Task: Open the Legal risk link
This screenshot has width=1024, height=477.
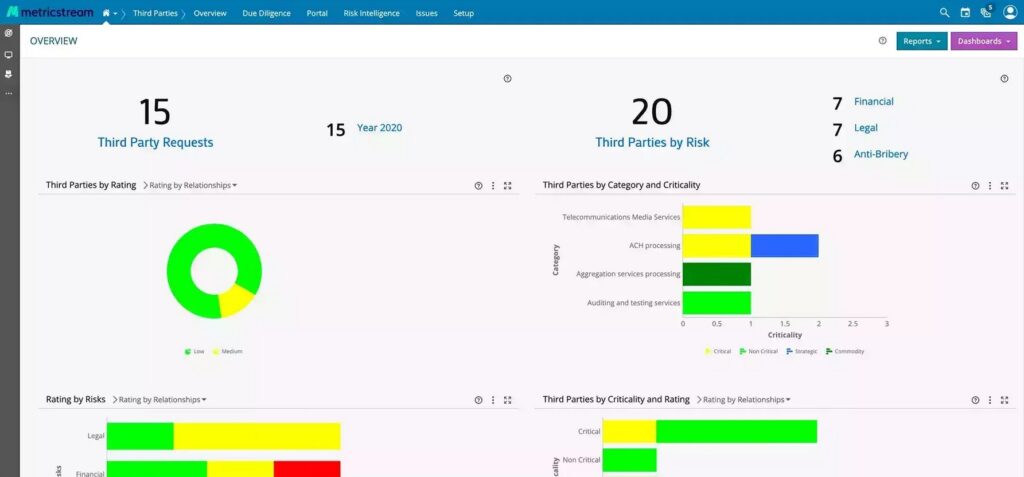Action: coord(866,128)
